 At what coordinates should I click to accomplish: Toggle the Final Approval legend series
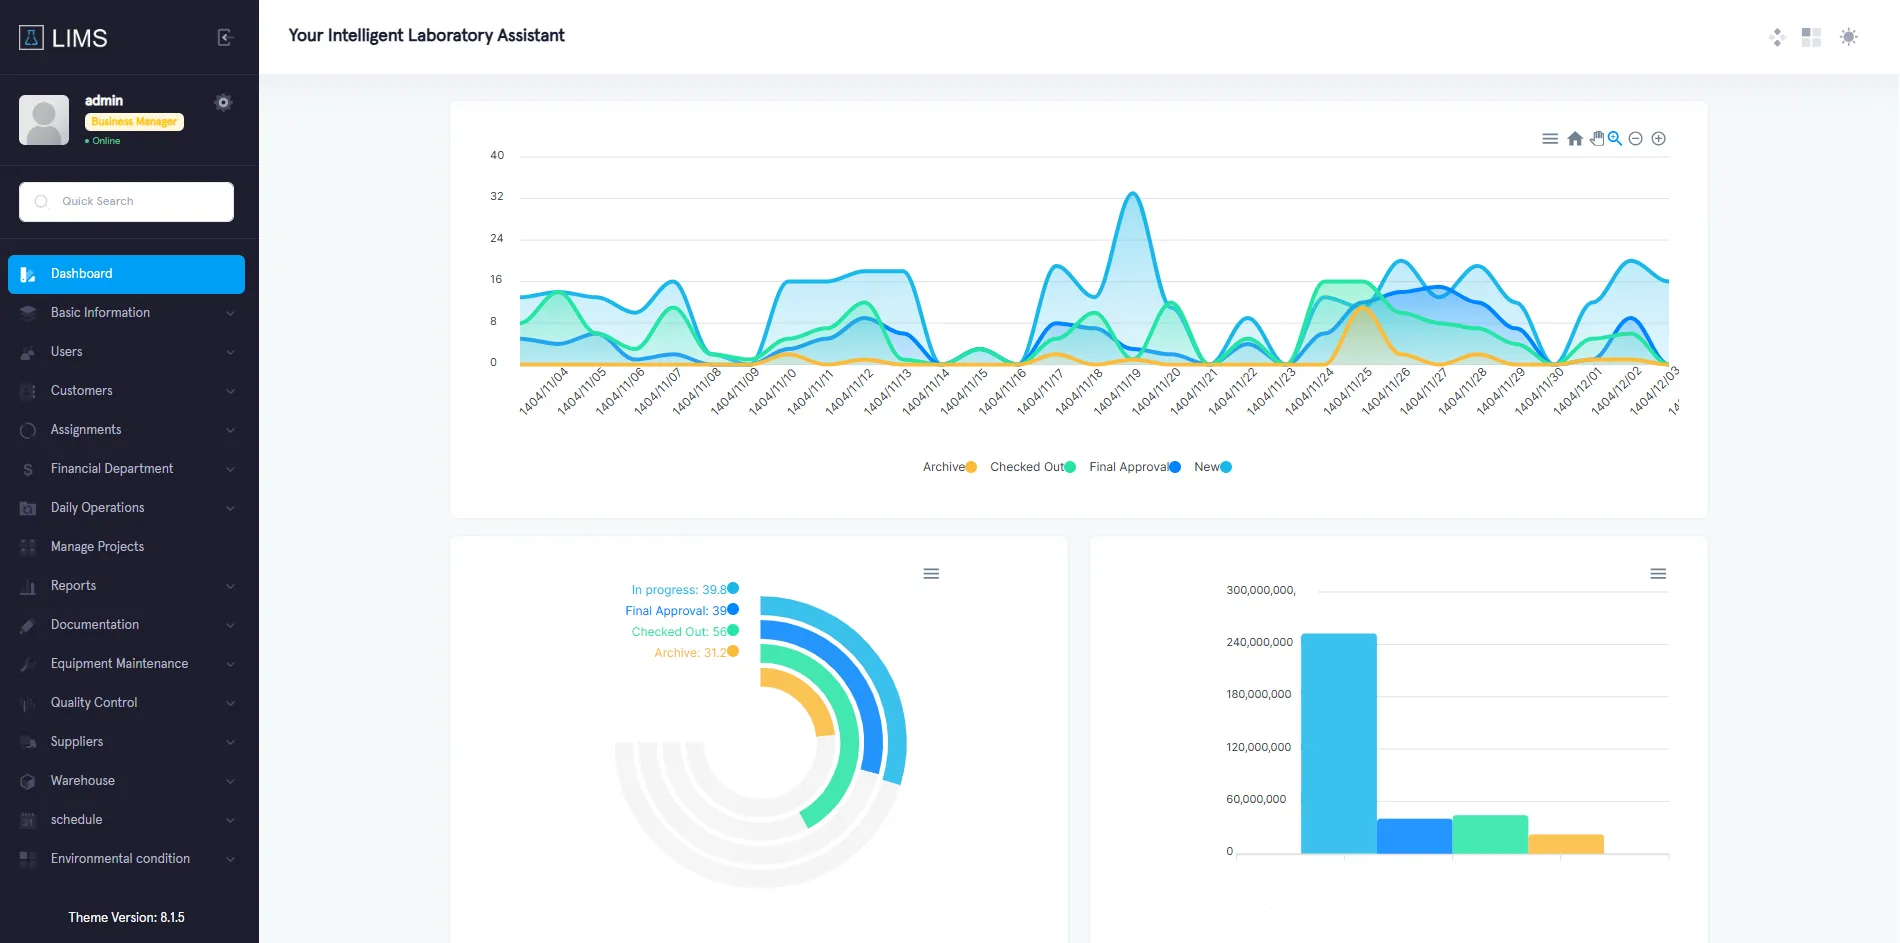tap(1135, 467)
